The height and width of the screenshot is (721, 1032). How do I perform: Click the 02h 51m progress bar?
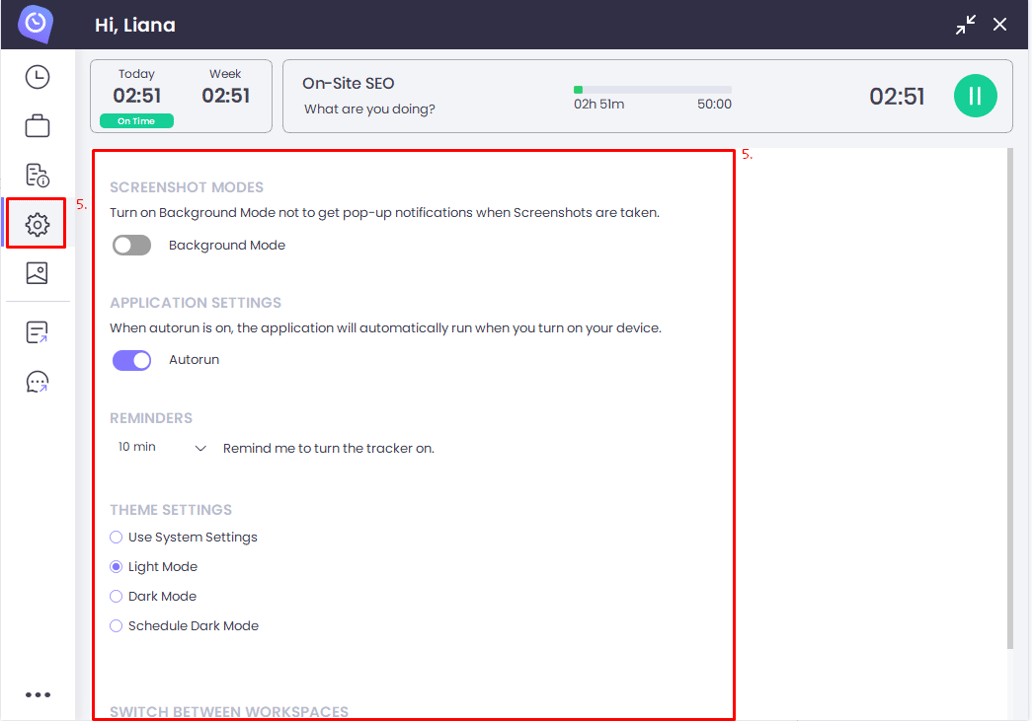tap(652, 89)
